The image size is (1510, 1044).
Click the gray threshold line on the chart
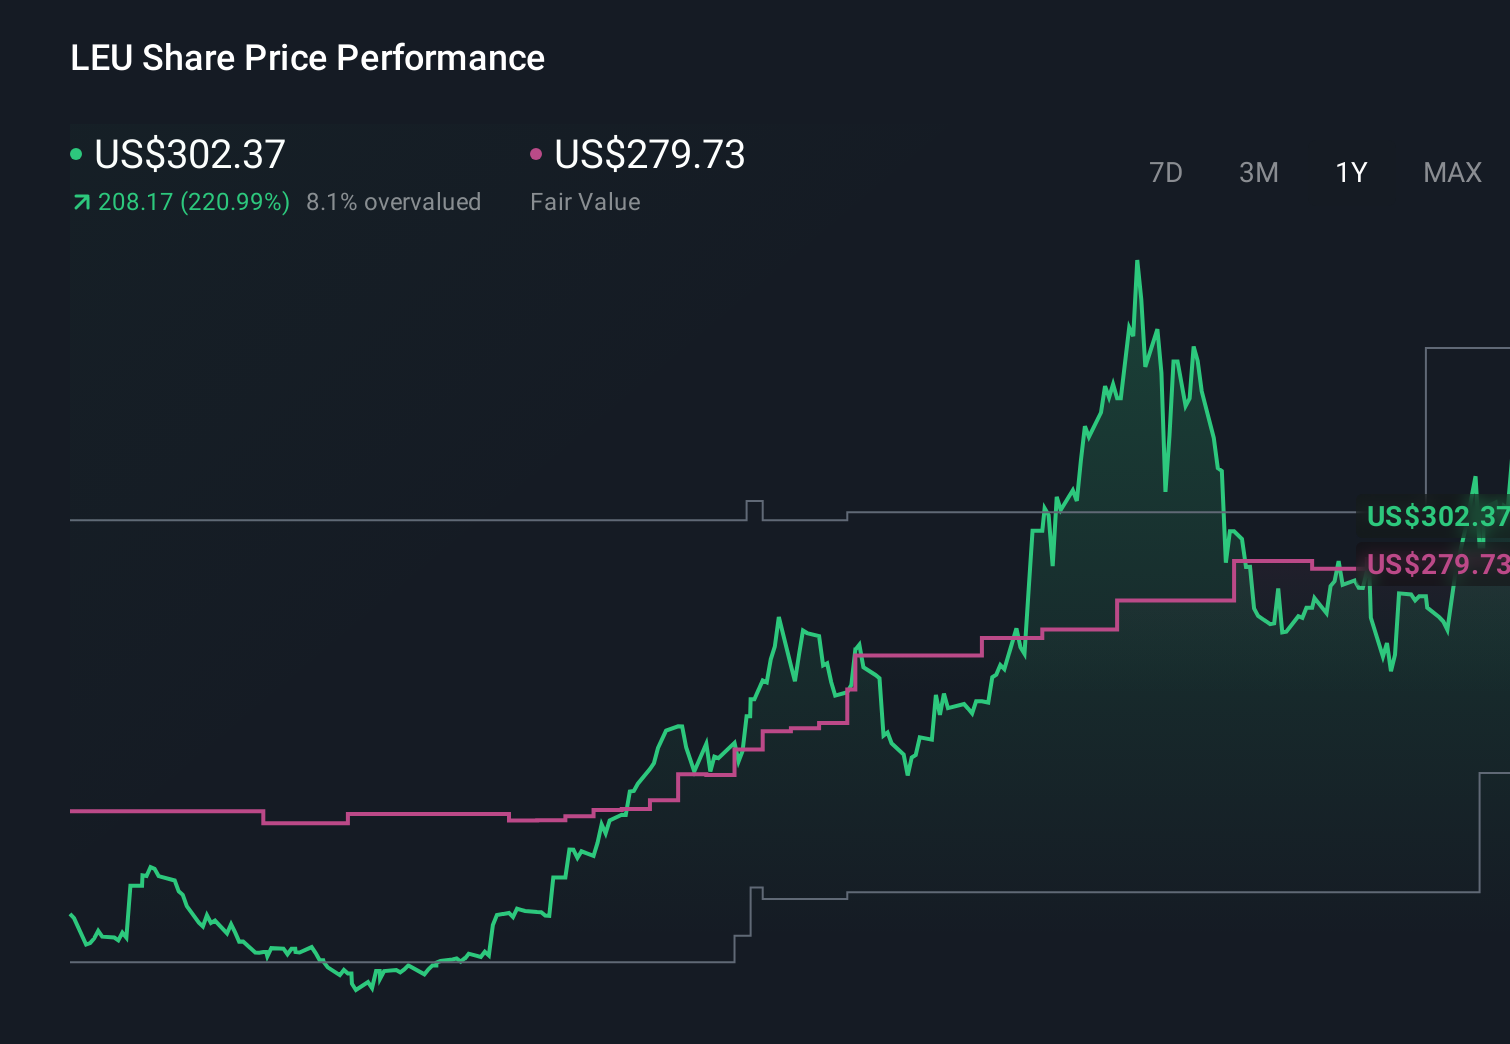coord(400,519)
